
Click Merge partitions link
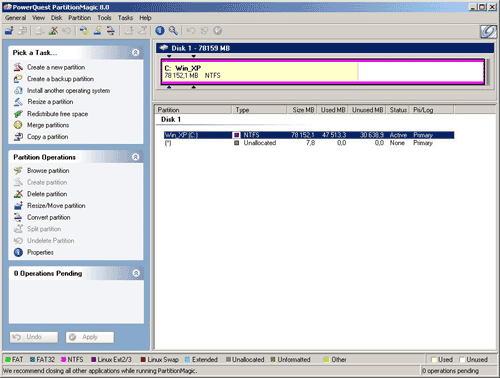pos(48,125)
